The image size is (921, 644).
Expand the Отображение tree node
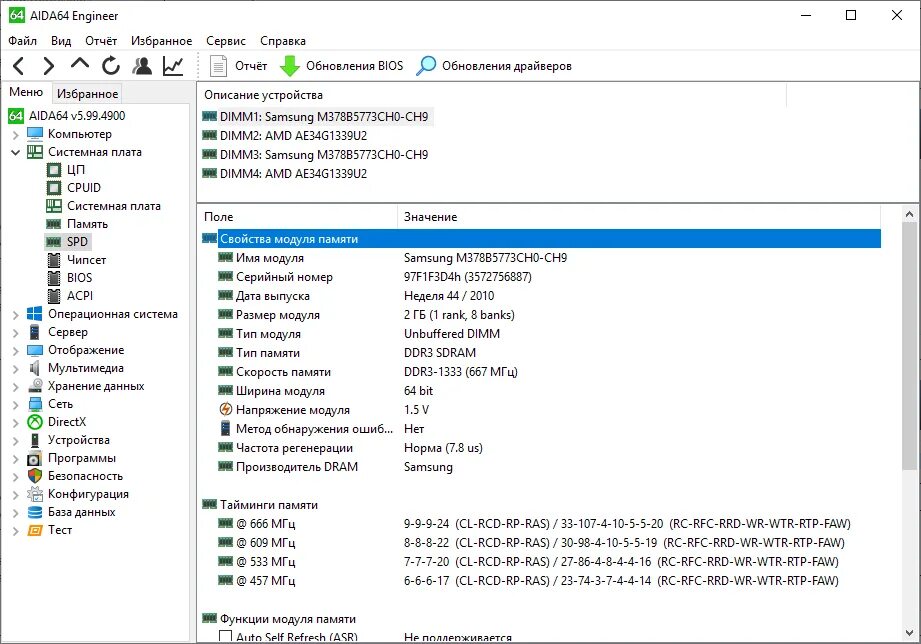15,351
